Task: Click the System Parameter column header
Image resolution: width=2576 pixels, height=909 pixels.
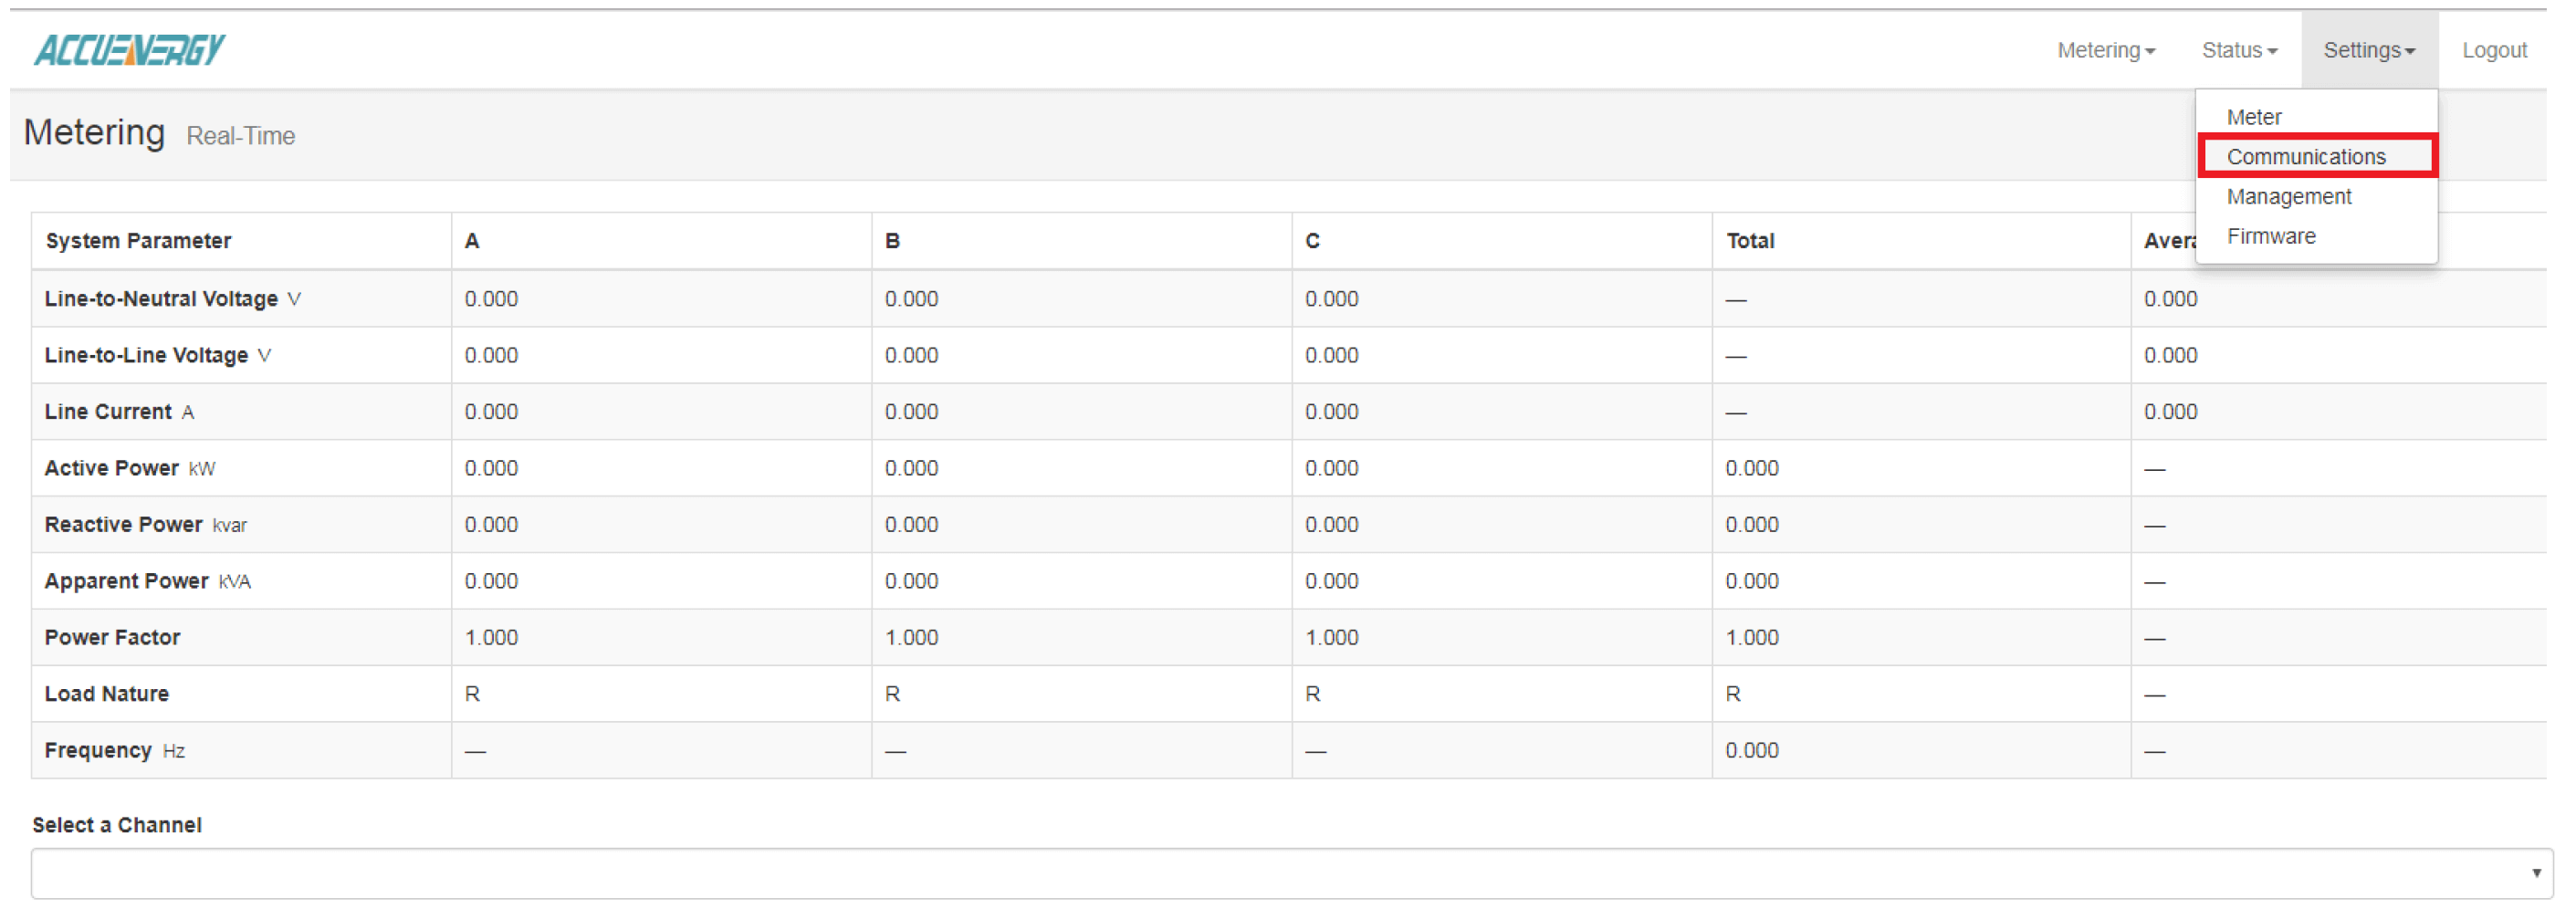Action: coord(138,241)
